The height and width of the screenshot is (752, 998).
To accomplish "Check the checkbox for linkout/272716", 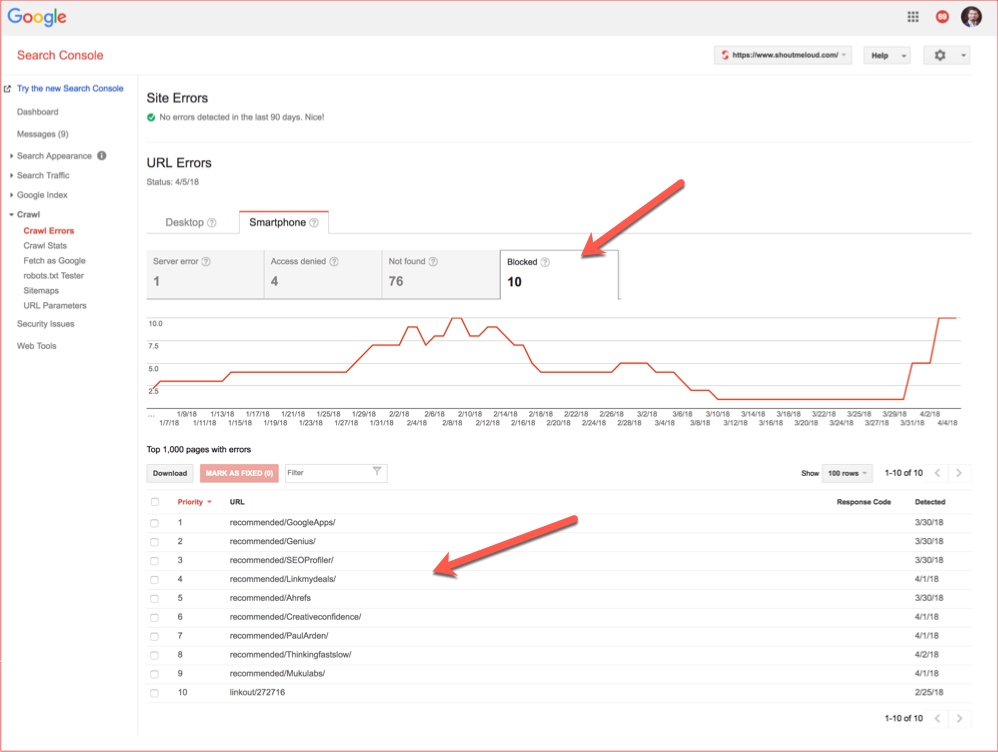I will 155,691.
